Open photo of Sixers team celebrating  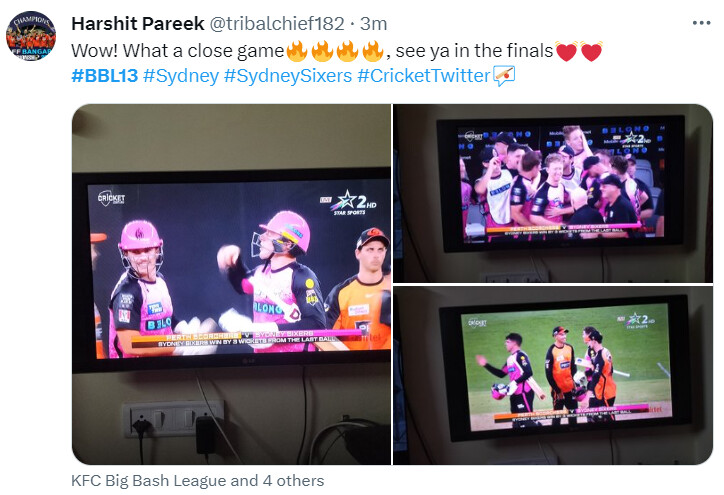click(553, 193)
